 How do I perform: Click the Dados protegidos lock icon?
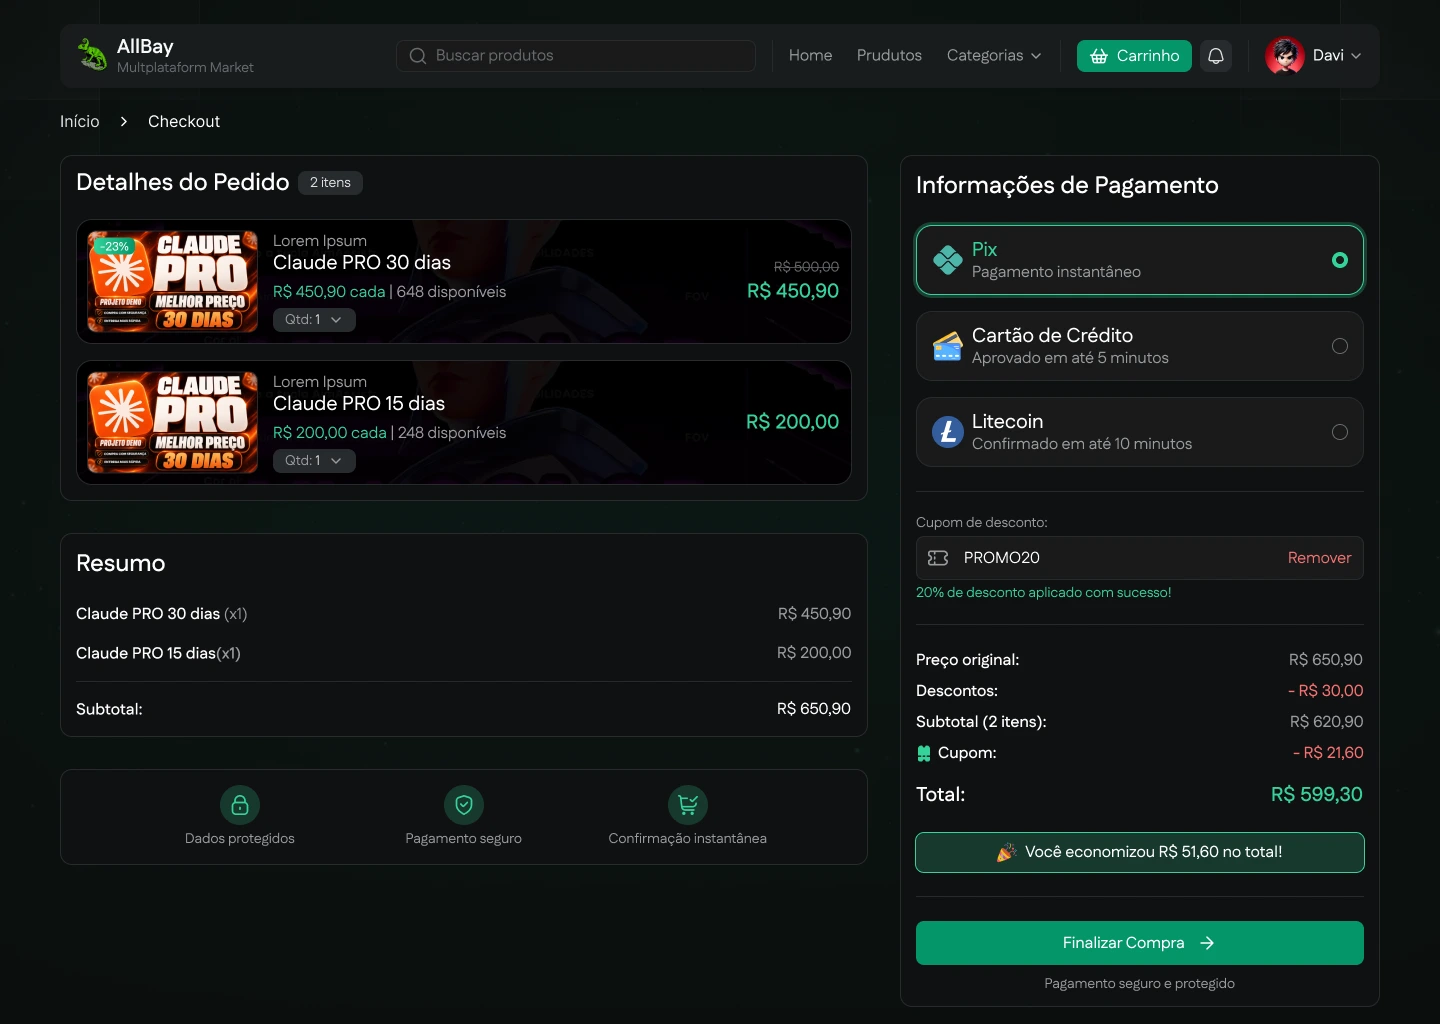(240, 805)
